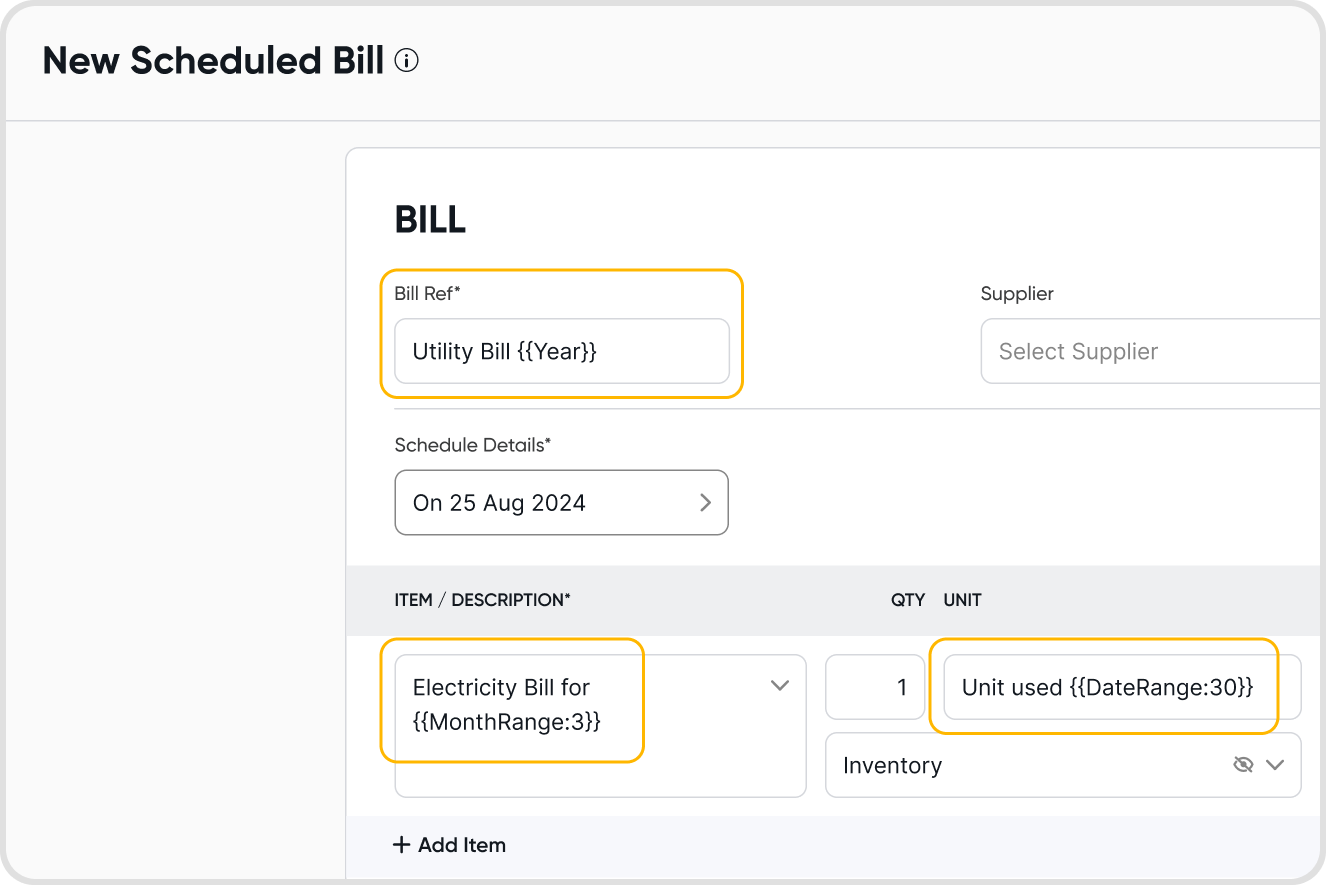This screenshot has width=1326, height=885.
Task: Click the quantity field showing 1
Action: click(875, 687)
